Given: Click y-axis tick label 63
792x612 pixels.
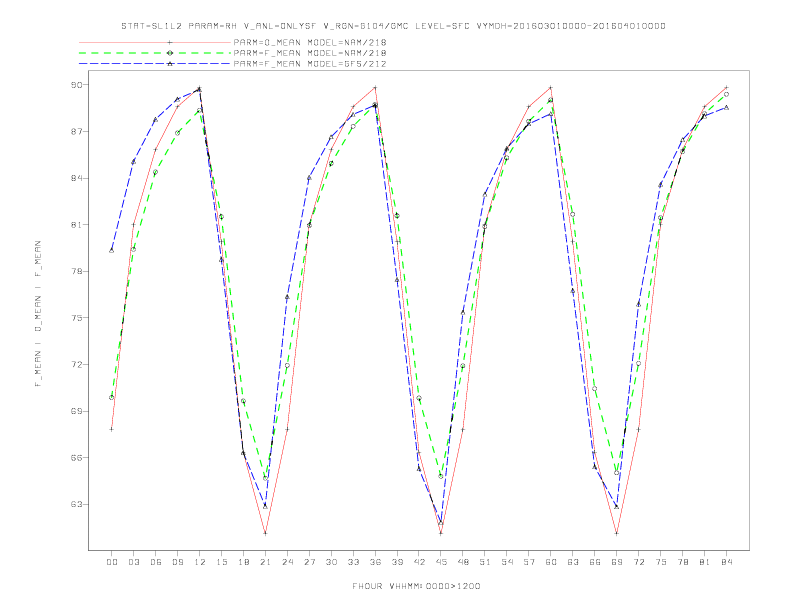Looking at the screenshot, I should [76, 504].
